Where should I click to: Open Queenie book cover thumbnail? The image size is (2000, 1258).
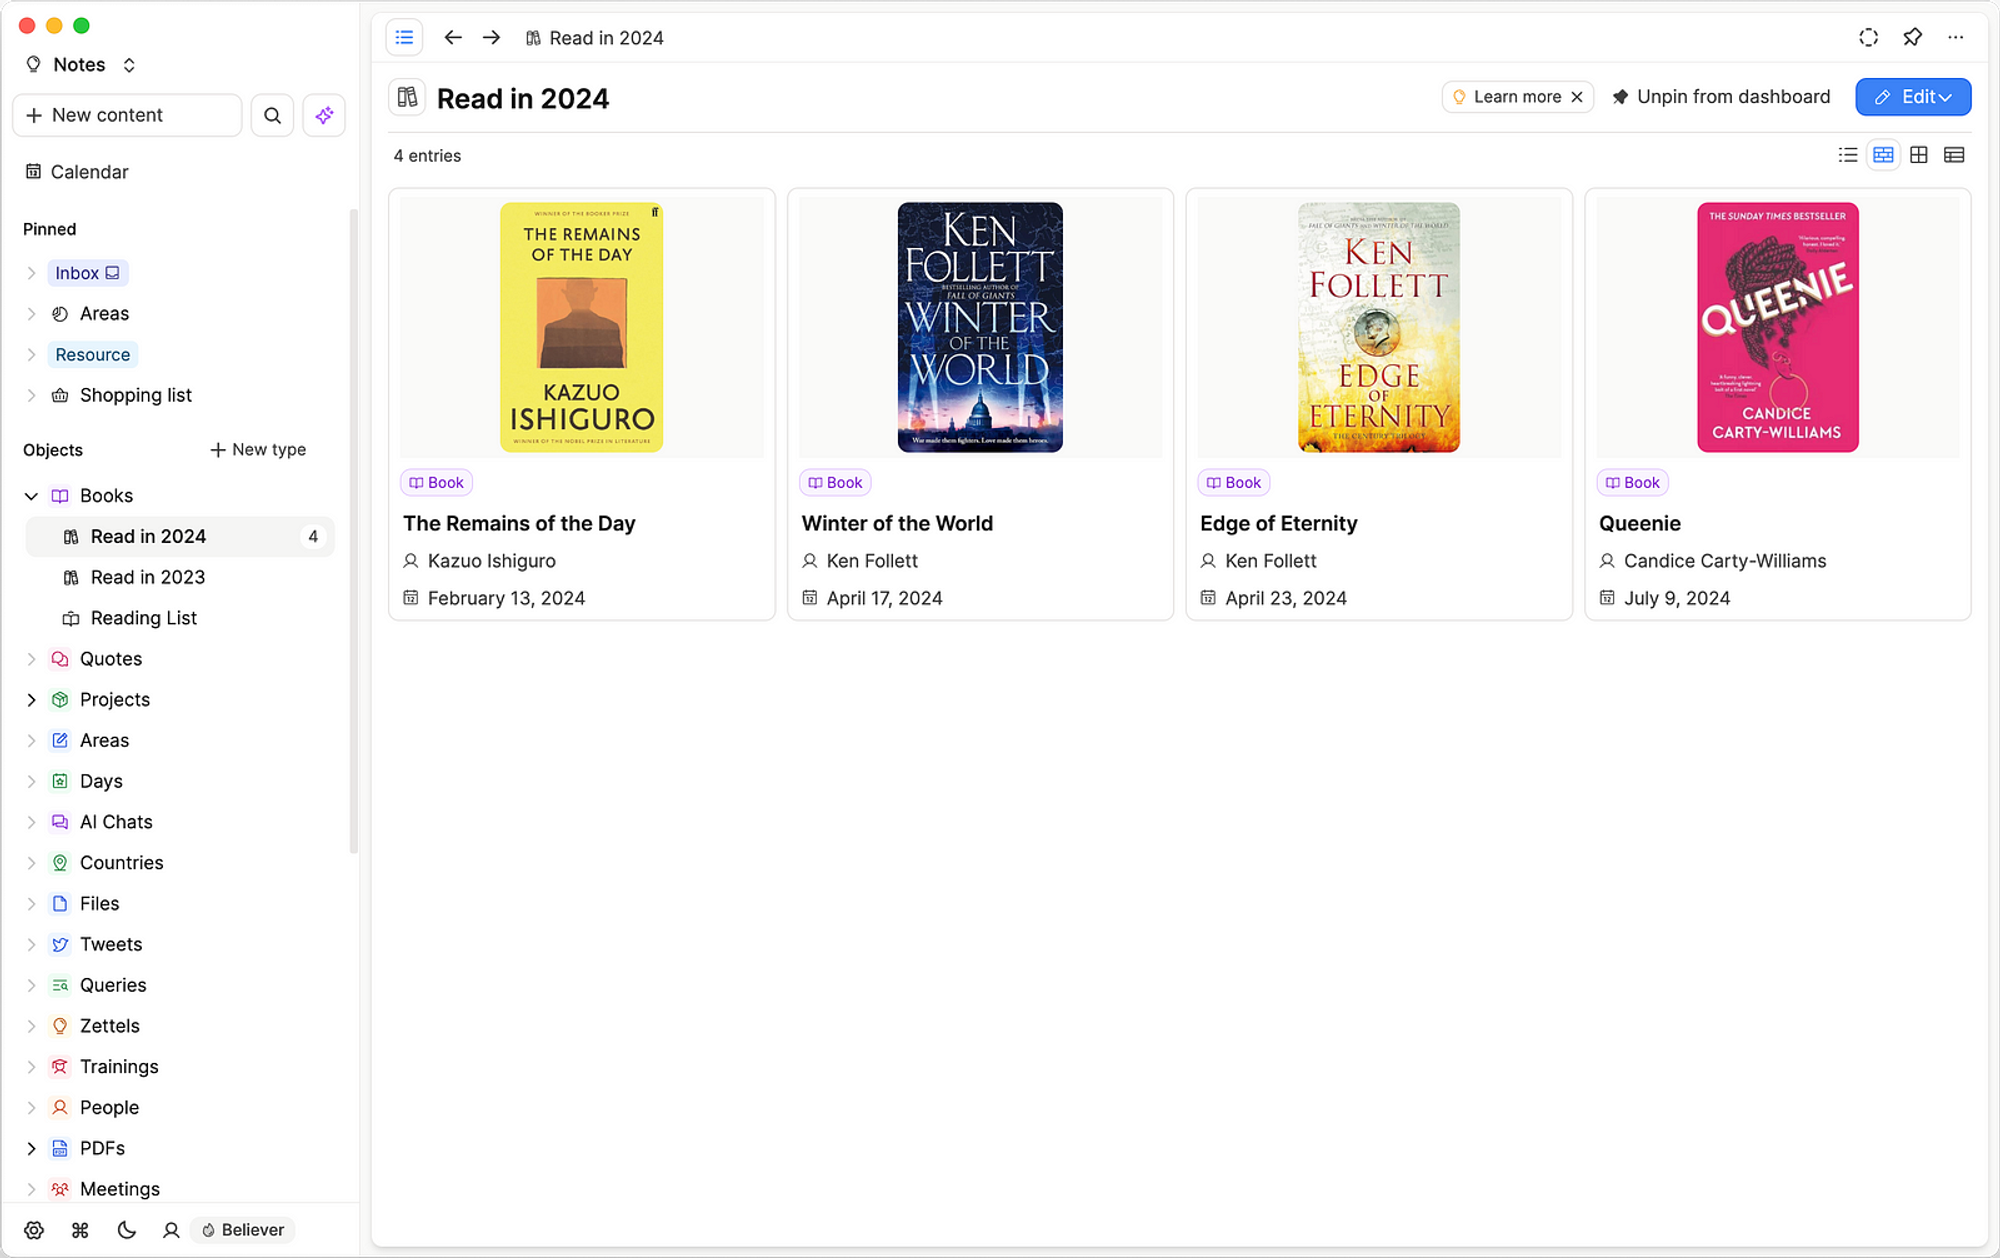tap(1777, 327)
